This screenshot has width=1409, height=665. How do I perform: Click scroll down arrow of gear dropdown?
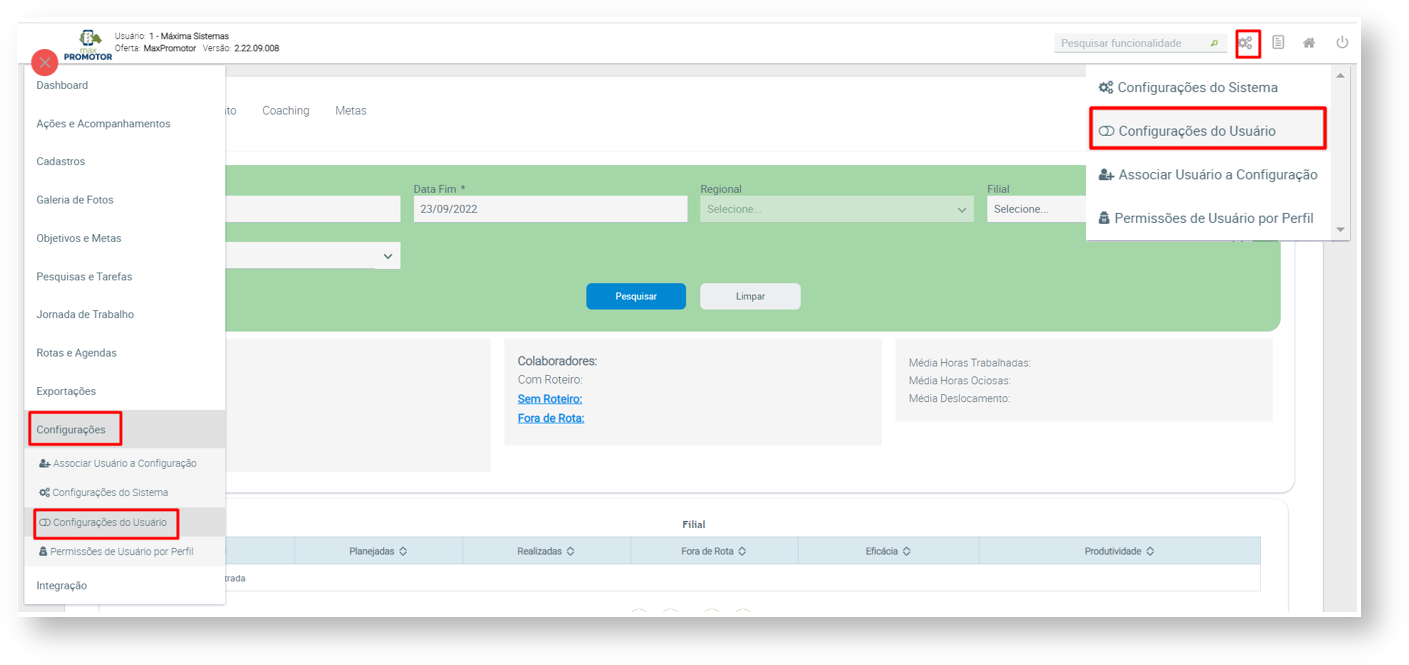(1341, 230)
